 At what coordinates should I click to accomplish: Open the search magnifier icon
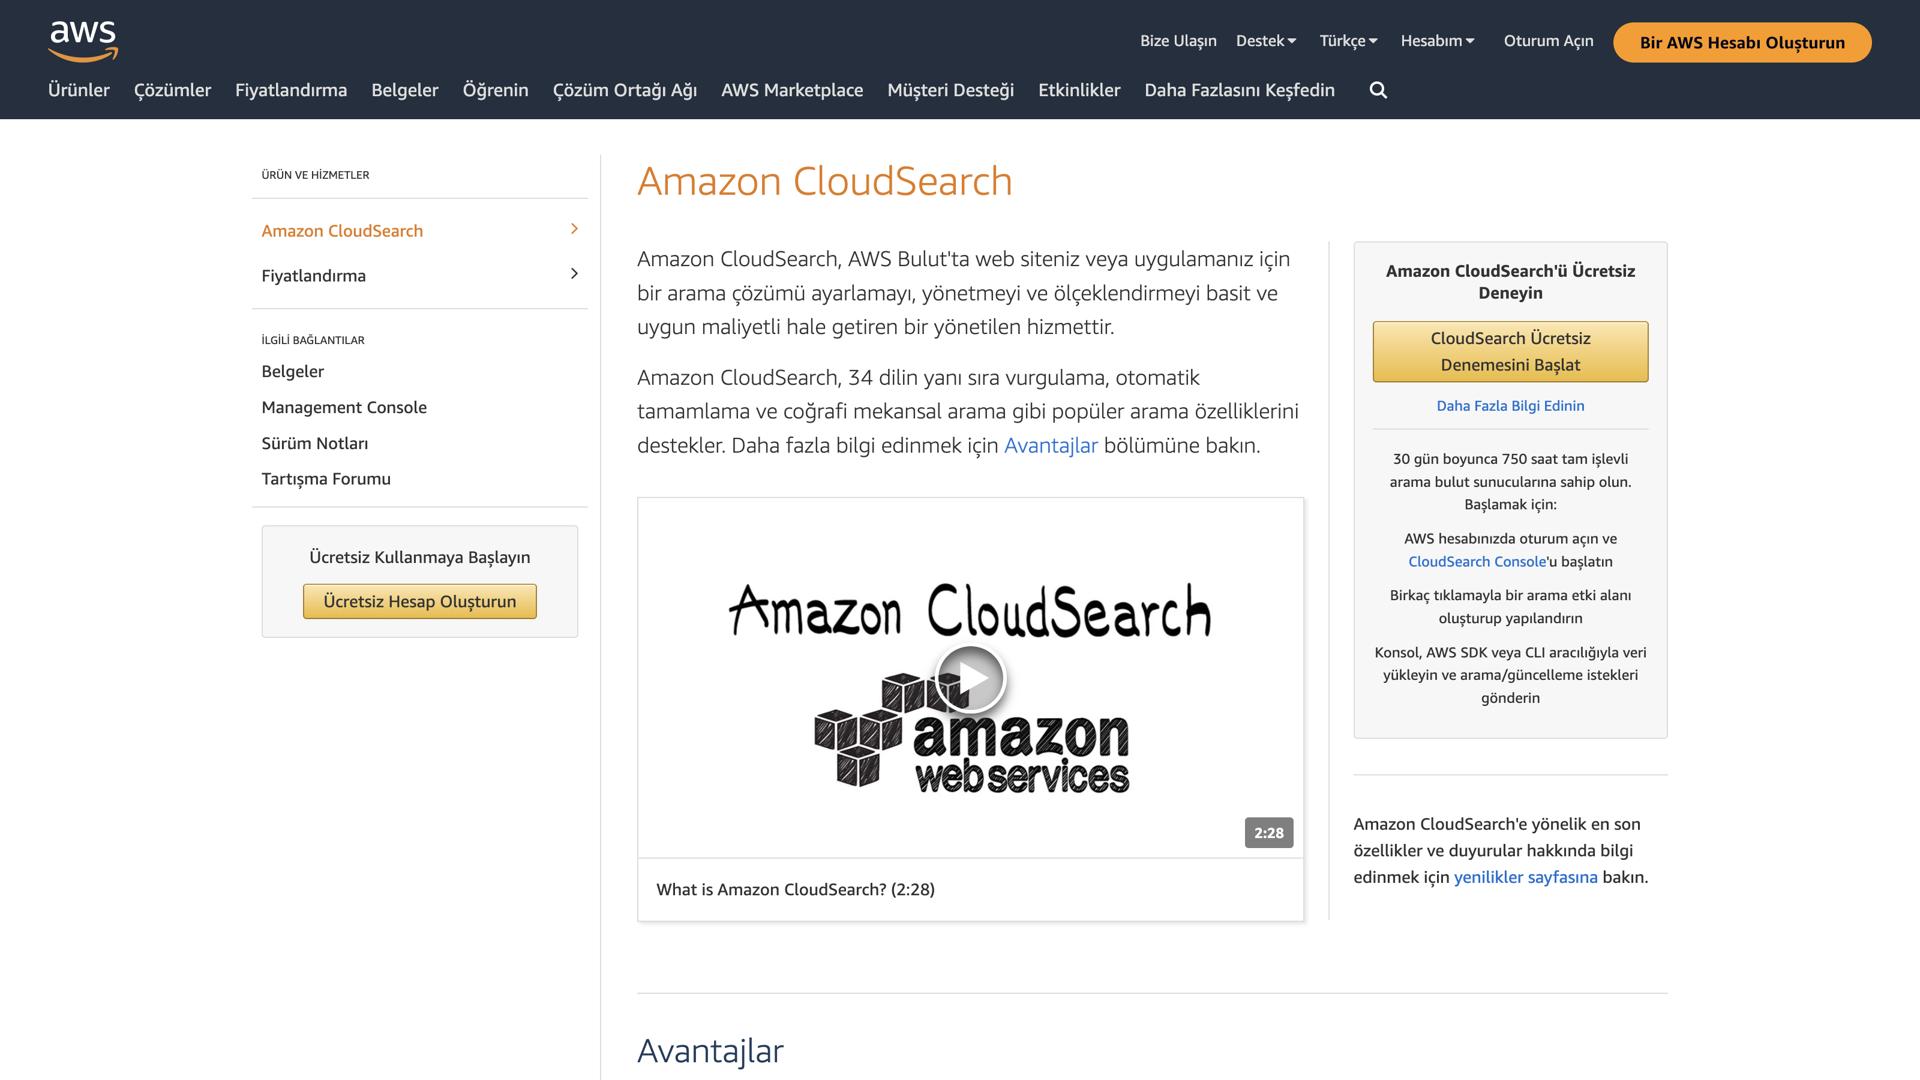click(1378, 90)
